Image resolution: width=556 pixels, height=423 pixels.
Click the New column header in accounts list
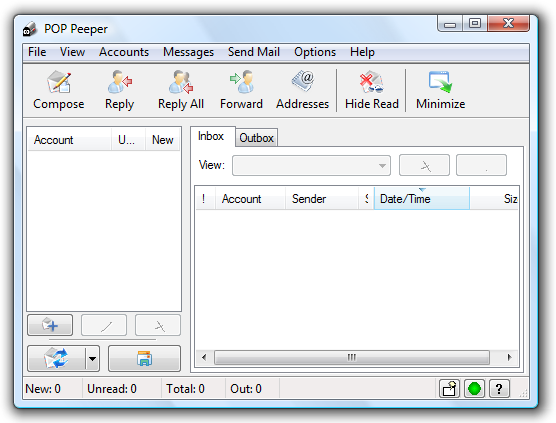click(163, 140)
